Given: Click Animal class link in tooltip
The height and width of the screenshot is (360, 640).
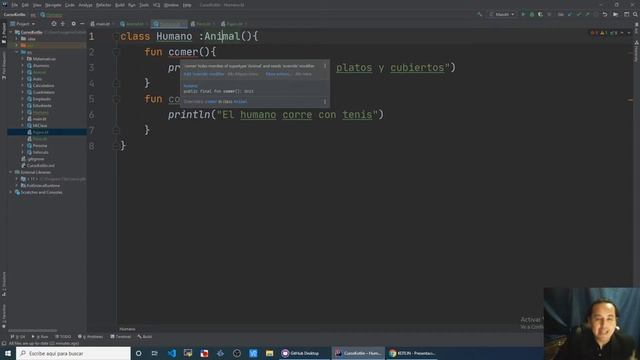Looking at the screenshot, I should pos(240,102).
